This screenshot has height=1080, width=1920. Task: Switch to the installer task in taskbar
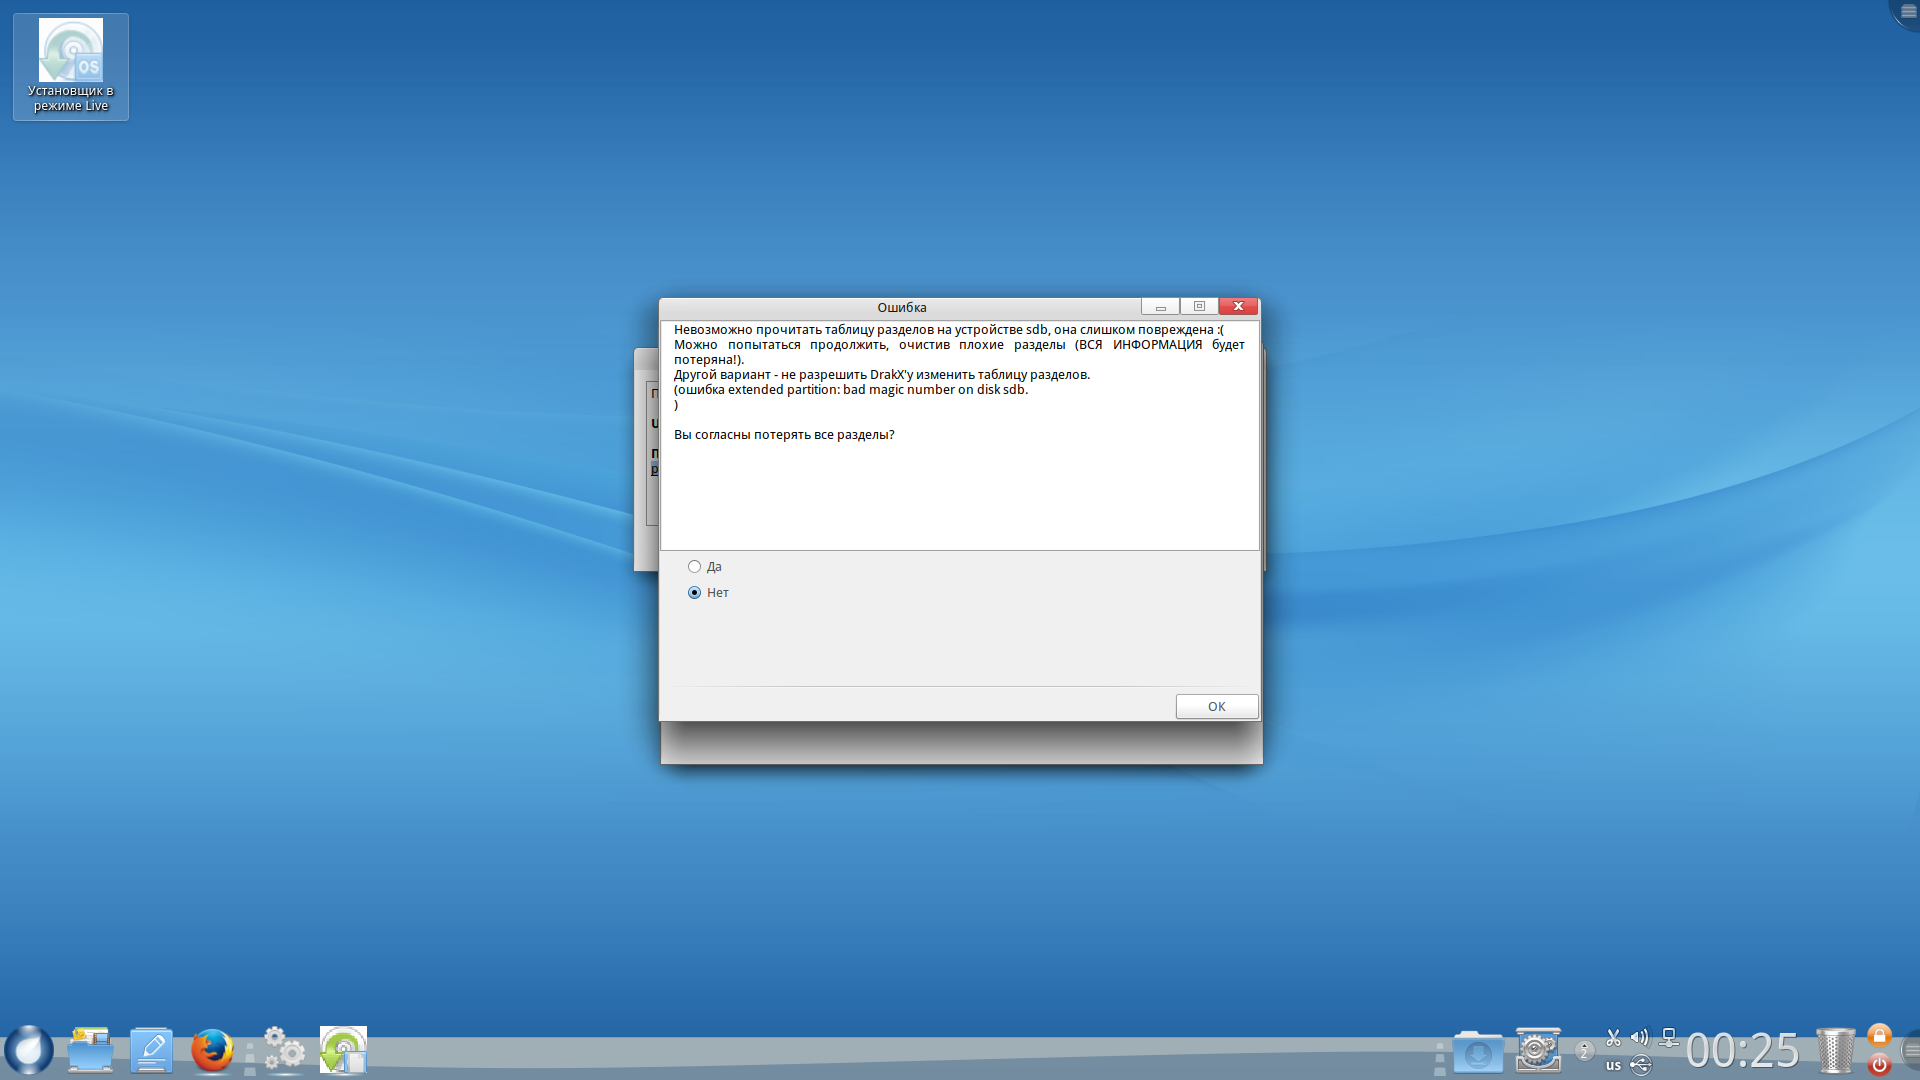coord(343,1050)
